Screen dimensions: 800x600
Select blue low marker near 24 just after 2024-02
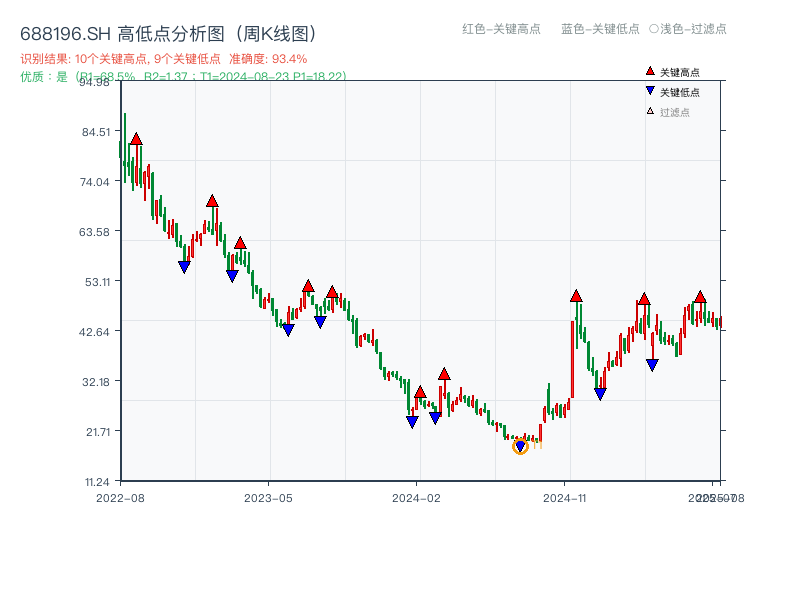pos(435,418)
